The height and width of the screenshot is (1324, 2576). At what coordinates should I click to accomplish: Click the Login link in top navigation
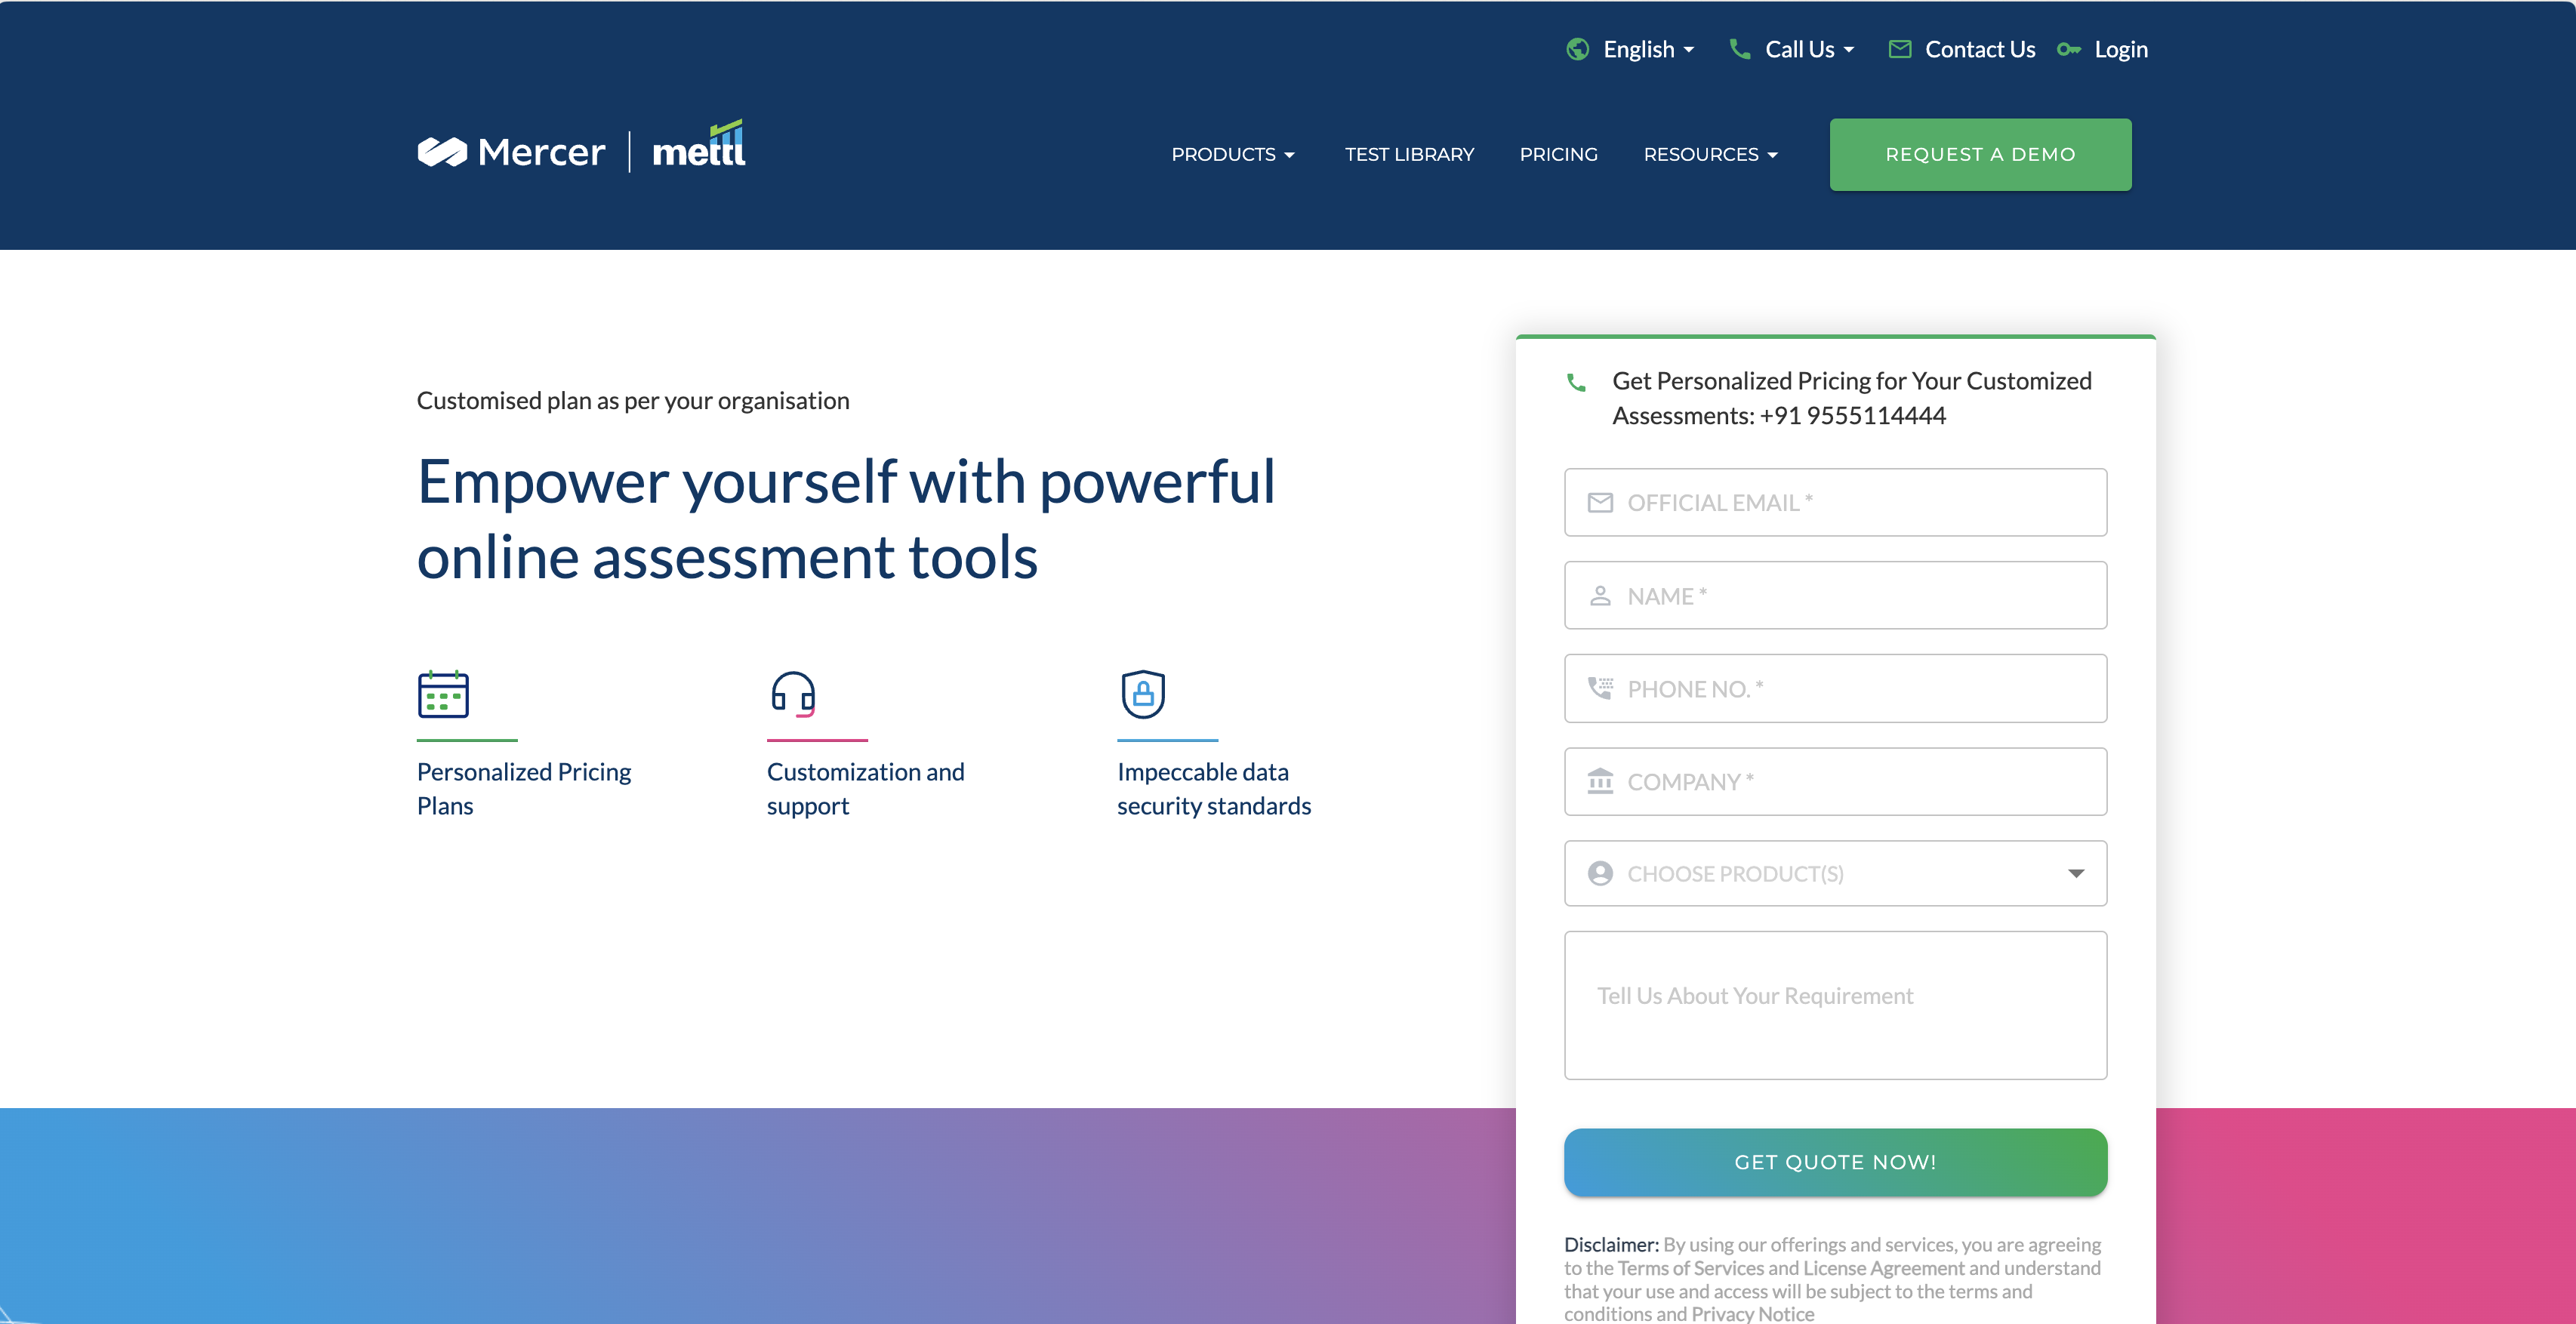pos(2122,49)
